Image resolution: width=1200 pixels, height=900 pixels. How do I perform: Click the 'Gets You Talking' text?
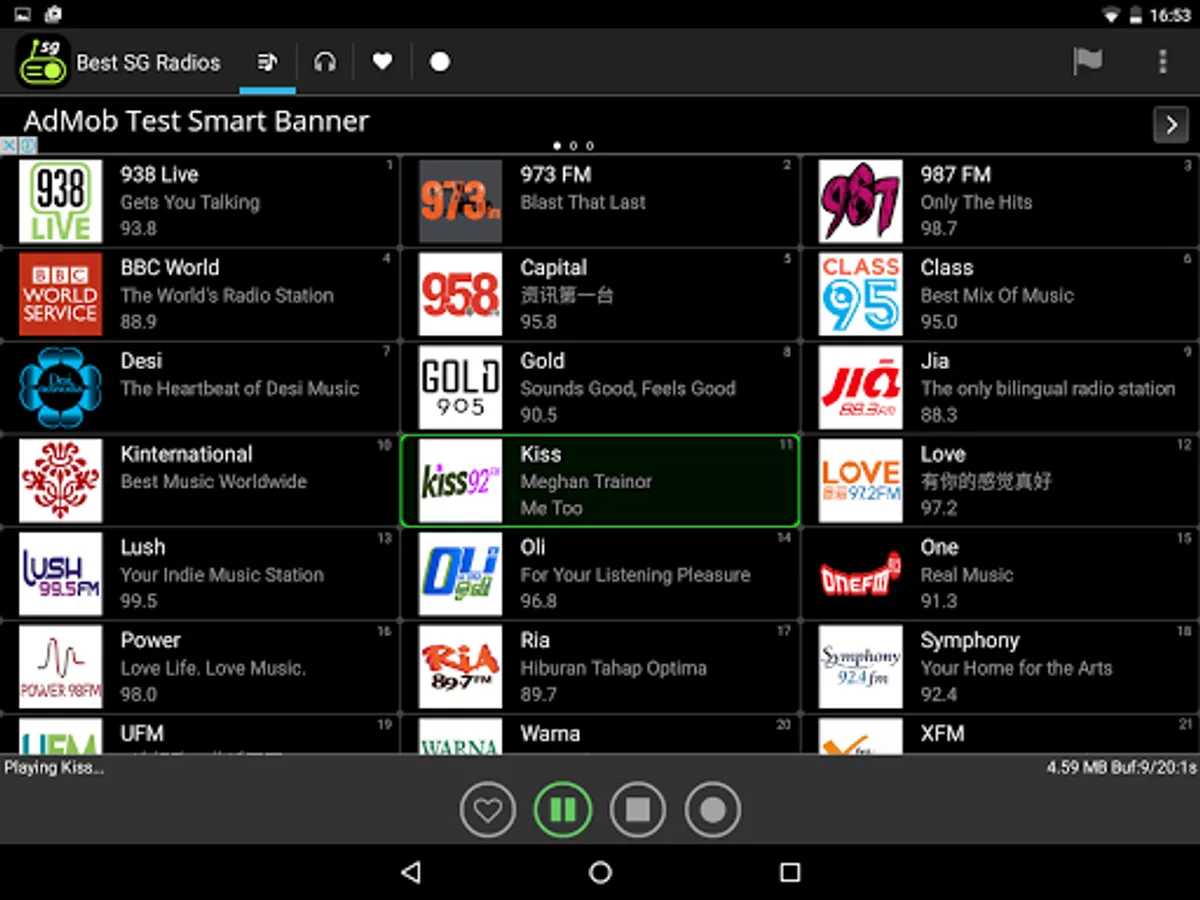[x=190, y=202]
